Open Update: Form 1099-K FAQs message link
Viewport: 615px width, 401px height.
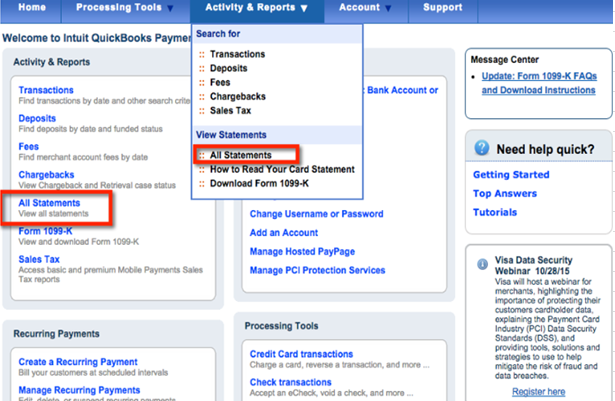coord(539,83)
